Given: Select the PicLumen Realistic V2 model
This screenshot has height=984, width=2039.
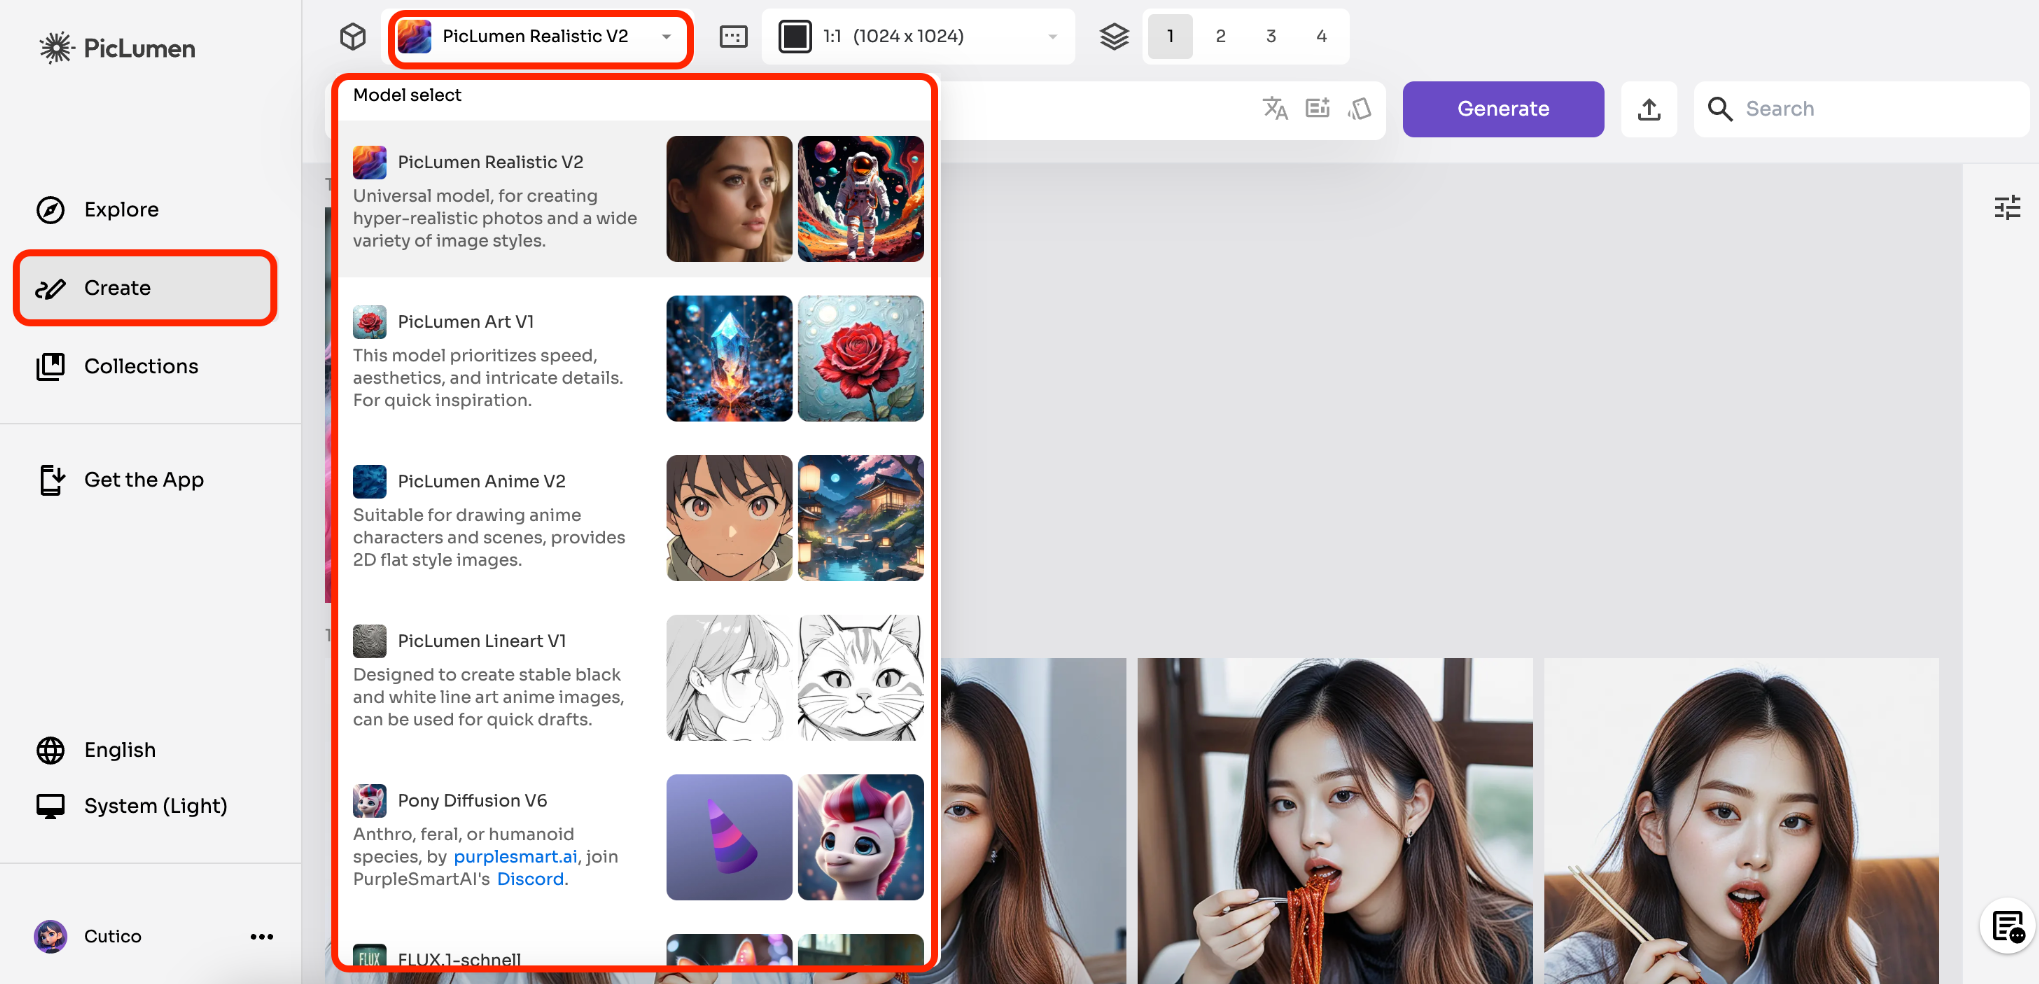Looking at the screenshot, I should [636, 199].
